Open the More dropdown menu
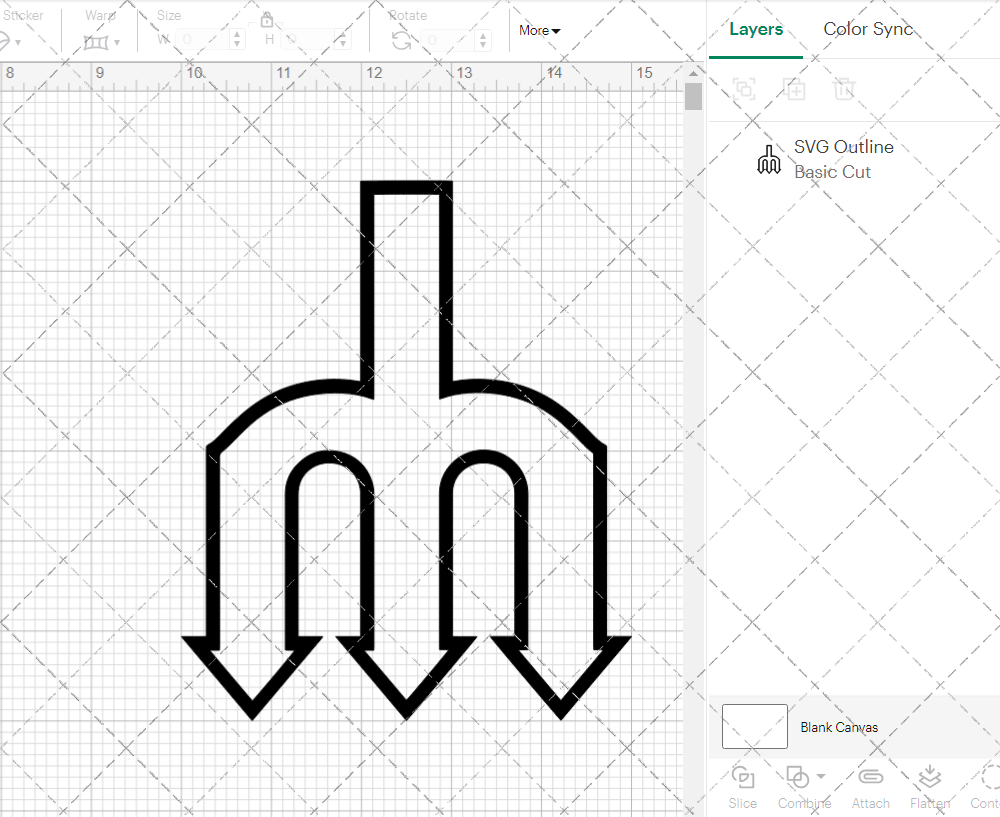 click(539, 31)
